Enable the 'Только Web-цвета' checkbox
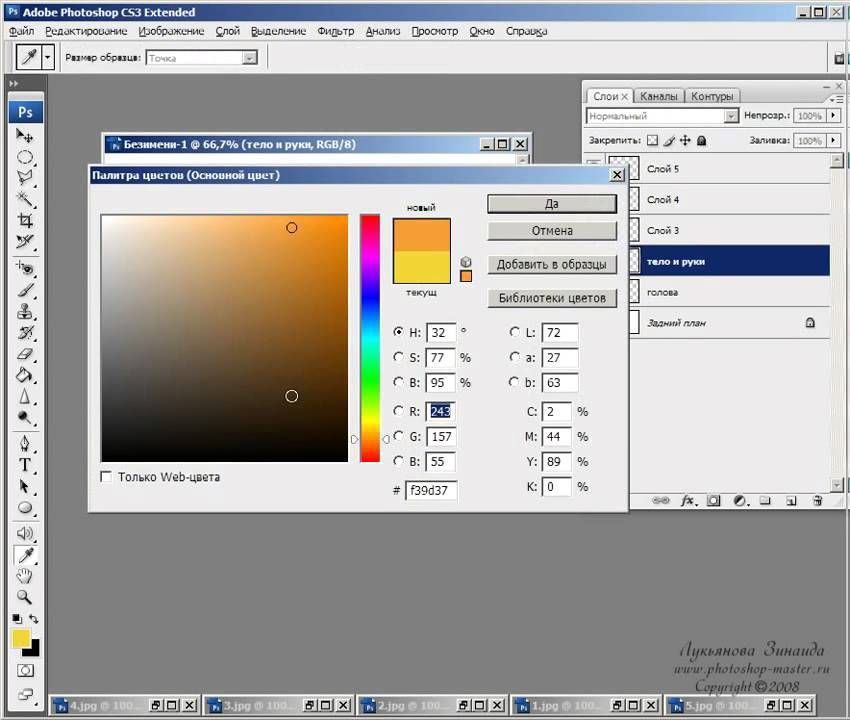The height and width of the screenshot is (720, 850). coord(107,477)
